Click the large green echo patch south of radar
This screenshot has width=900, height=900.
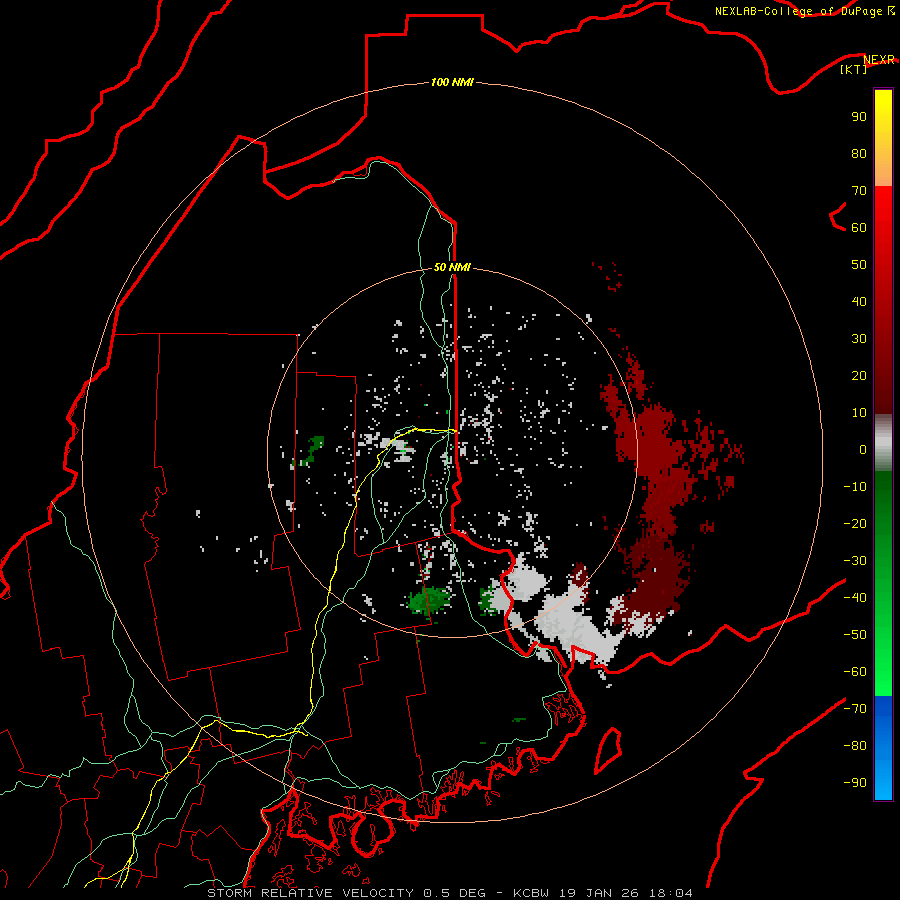pyautogui.click(x=429, y=599)
